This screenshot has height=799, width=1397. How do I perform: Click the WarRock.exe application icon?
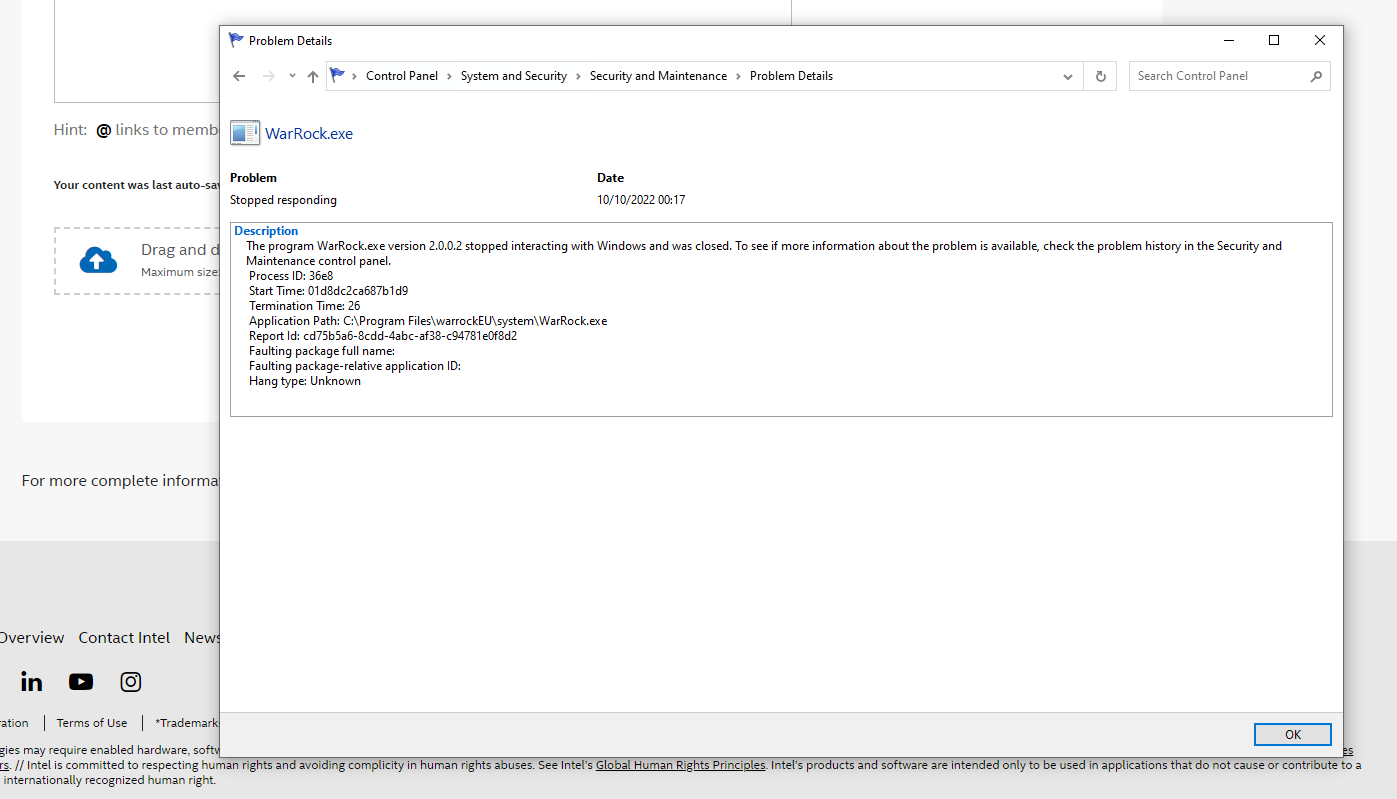tap(244, 132)
